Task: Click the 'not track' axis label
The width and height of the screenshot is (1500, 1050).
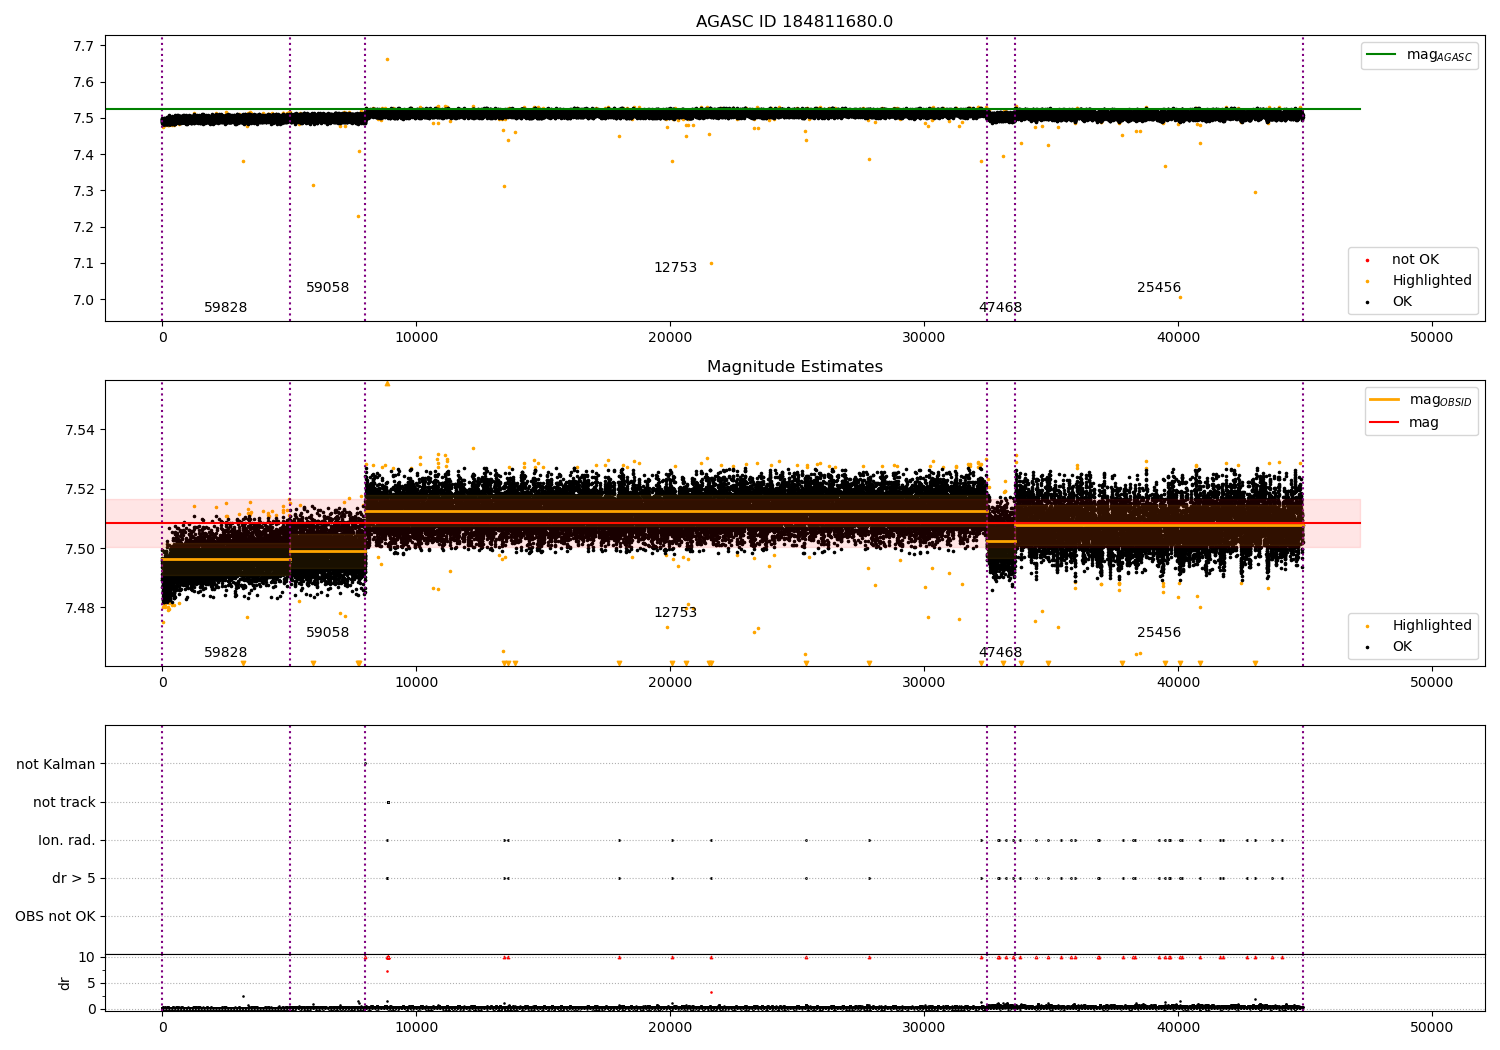Action: click(64, 802)
